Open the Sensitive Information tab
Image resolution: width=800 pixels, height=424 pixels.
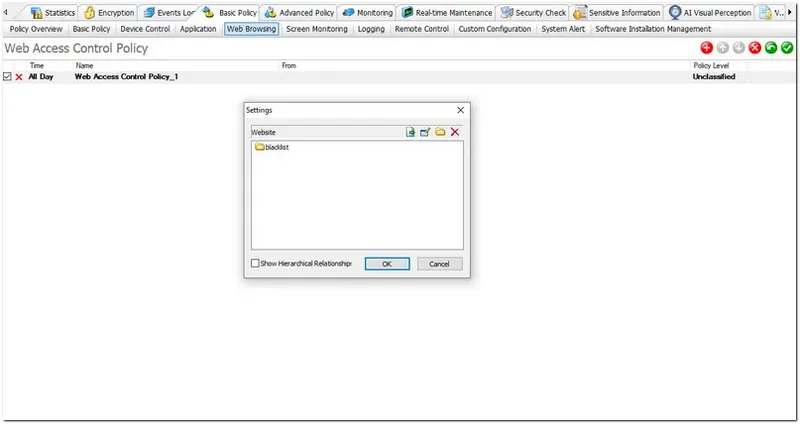[x=617, y=13]
